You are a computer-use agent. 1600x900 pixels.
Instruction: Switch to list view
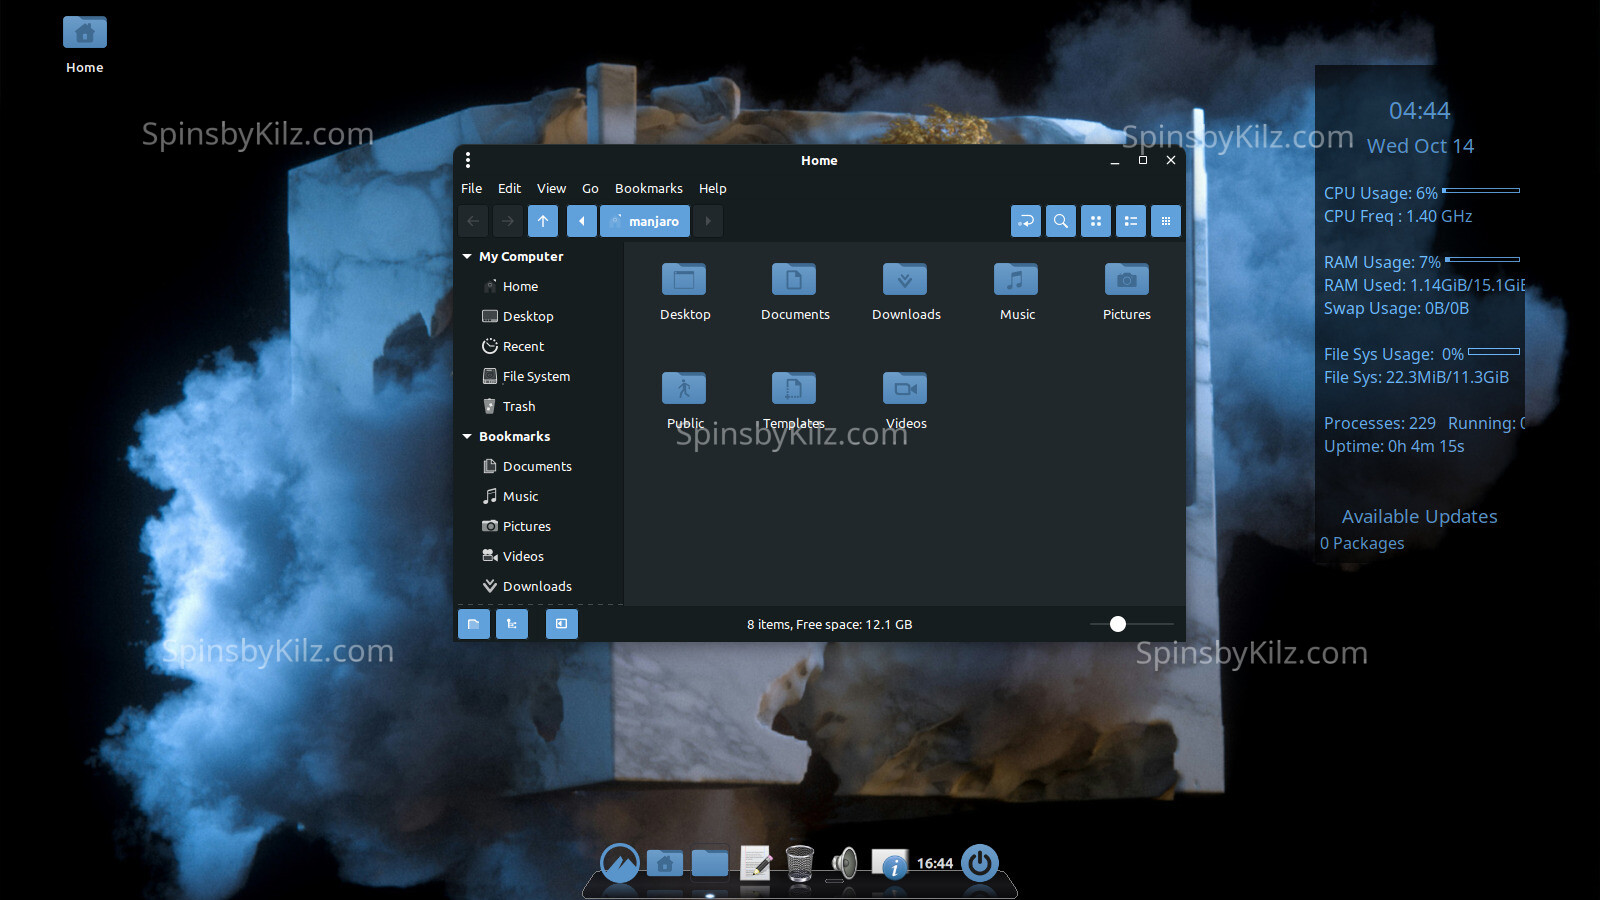pos(1131,221)
